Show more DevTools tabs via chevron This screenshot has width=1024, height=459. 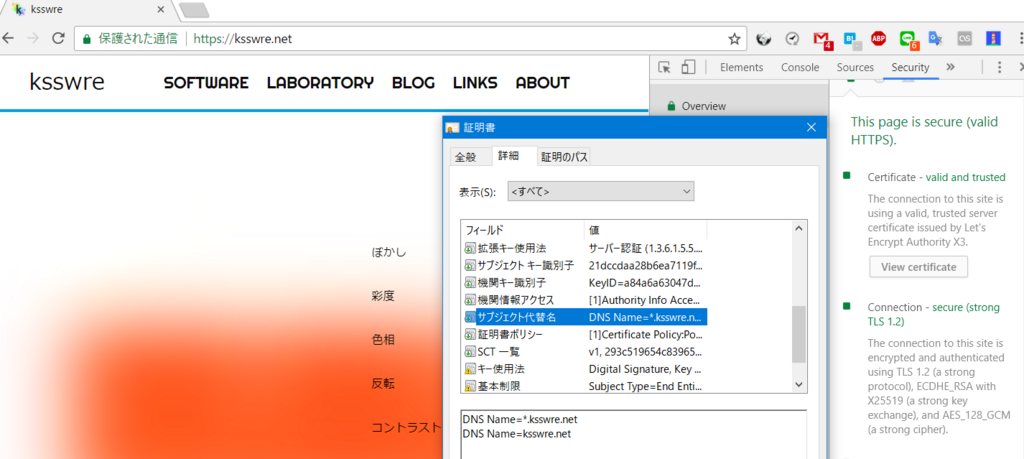click(950, 67)
